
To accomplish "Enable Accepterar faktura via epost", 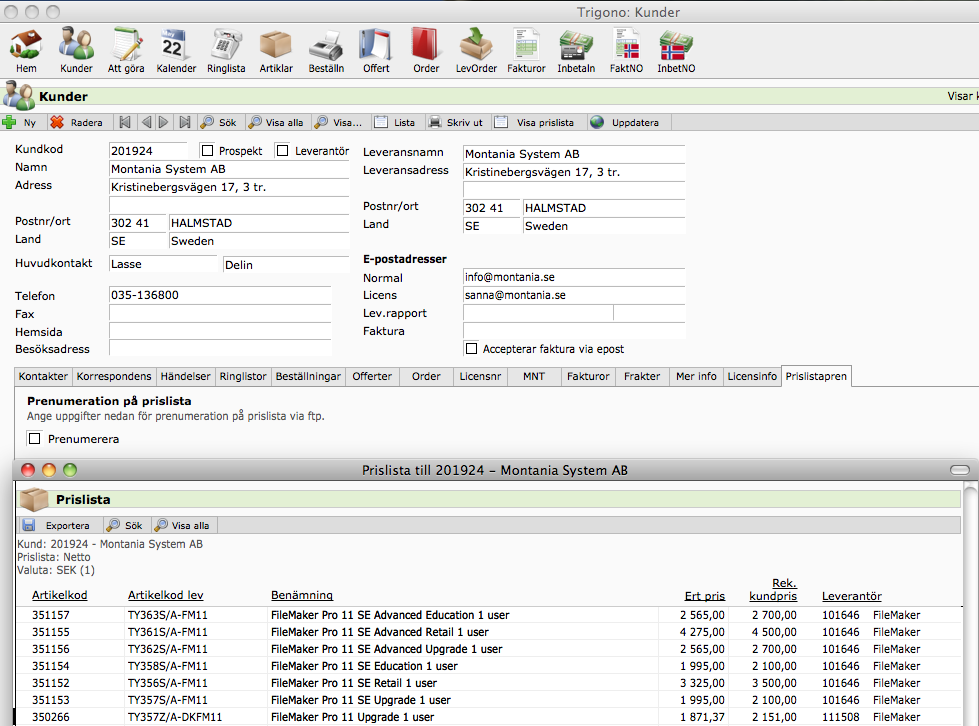I will tap(472, 348).
